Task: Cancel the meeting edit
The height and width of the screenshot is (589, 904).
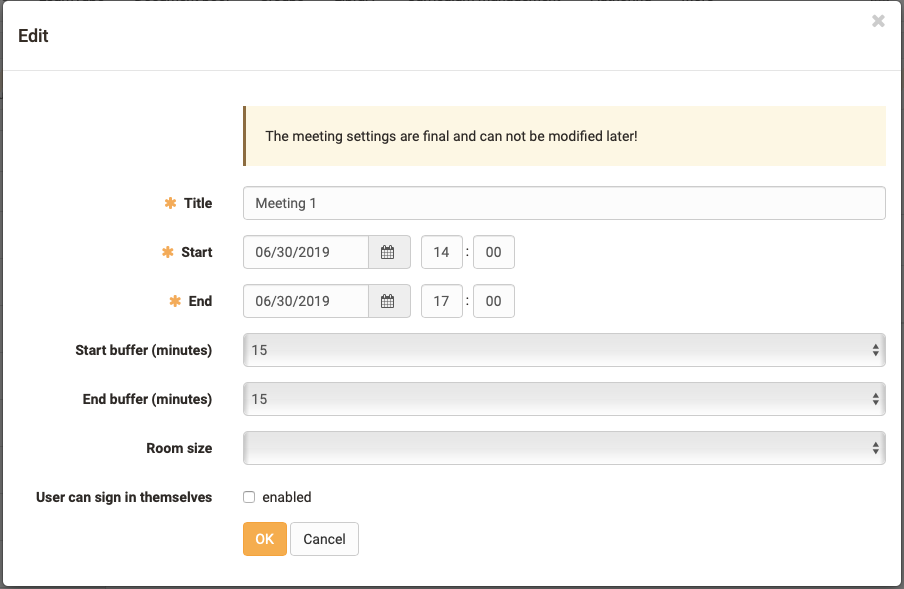Action: [x=324, y=539]
